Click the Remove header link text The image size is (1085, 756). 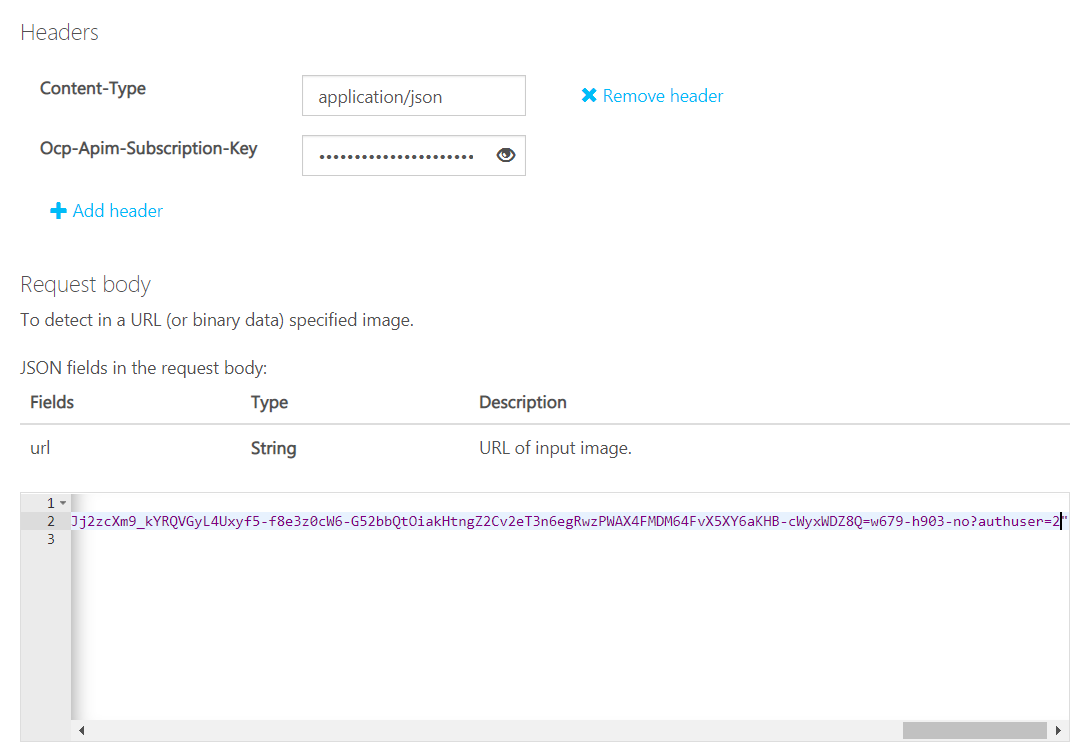click(662, 95)
